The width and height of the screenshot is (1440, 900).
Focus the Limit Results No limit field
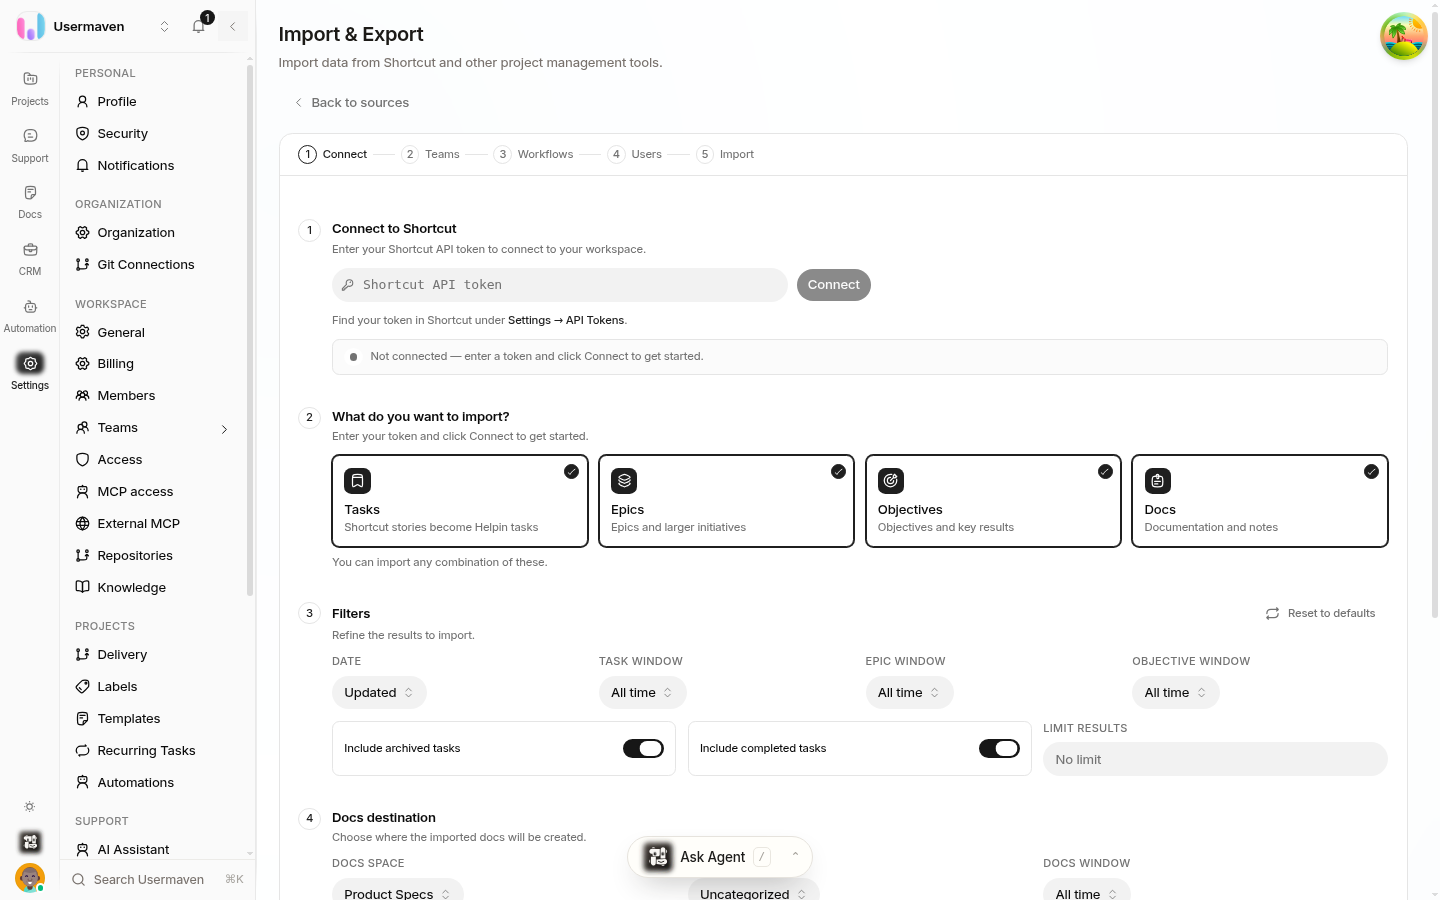click(1215, 759)
